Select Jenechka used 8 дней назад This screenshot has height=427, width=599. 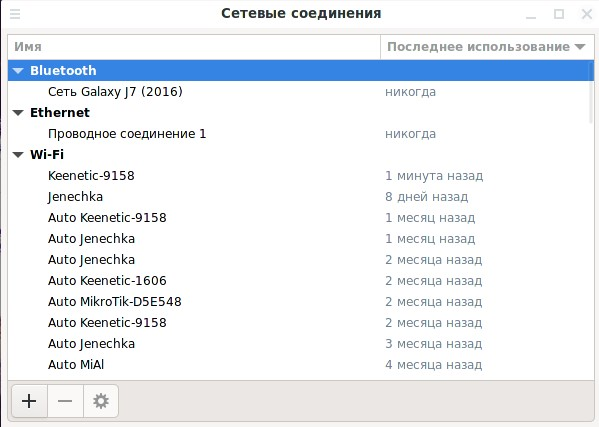tap(301, 197)
